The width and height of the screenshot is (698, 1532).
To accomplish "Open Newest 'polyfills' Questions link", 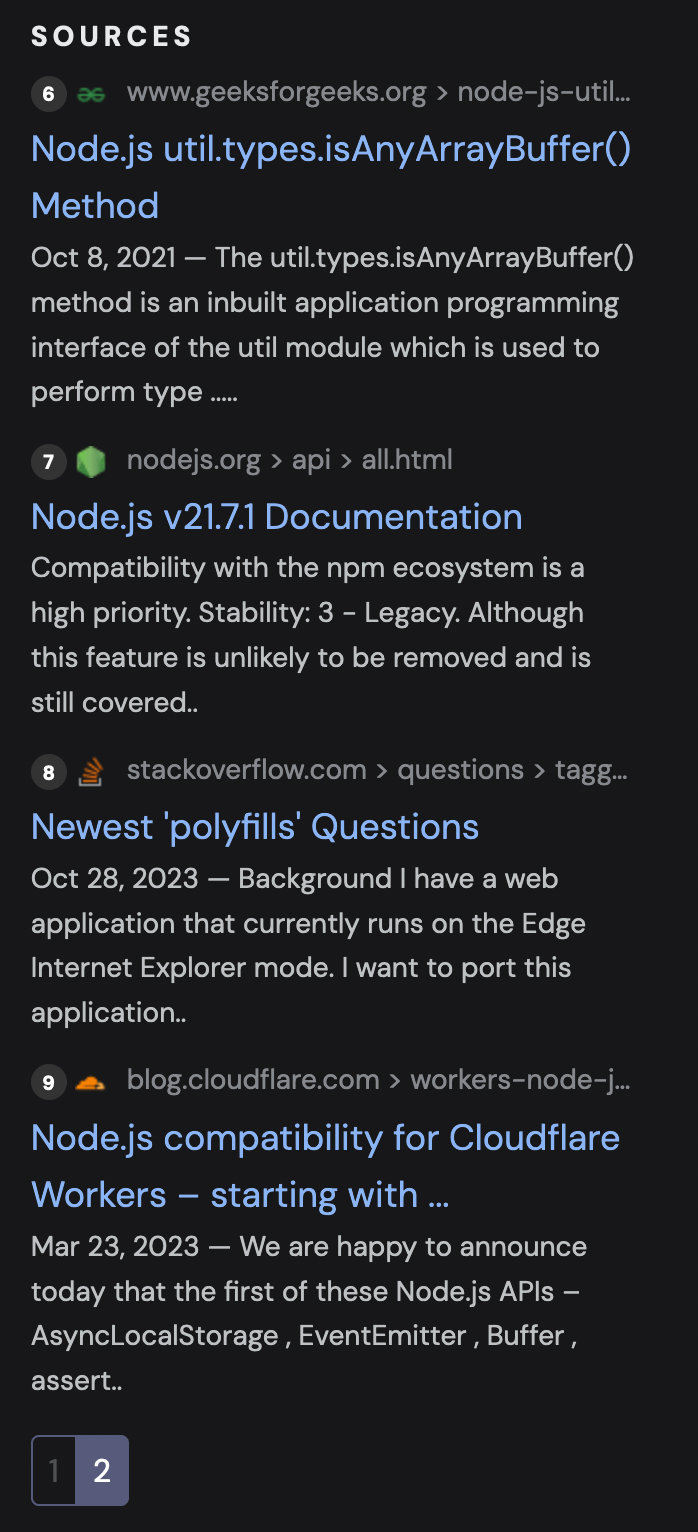I will (x=255, y=826).
